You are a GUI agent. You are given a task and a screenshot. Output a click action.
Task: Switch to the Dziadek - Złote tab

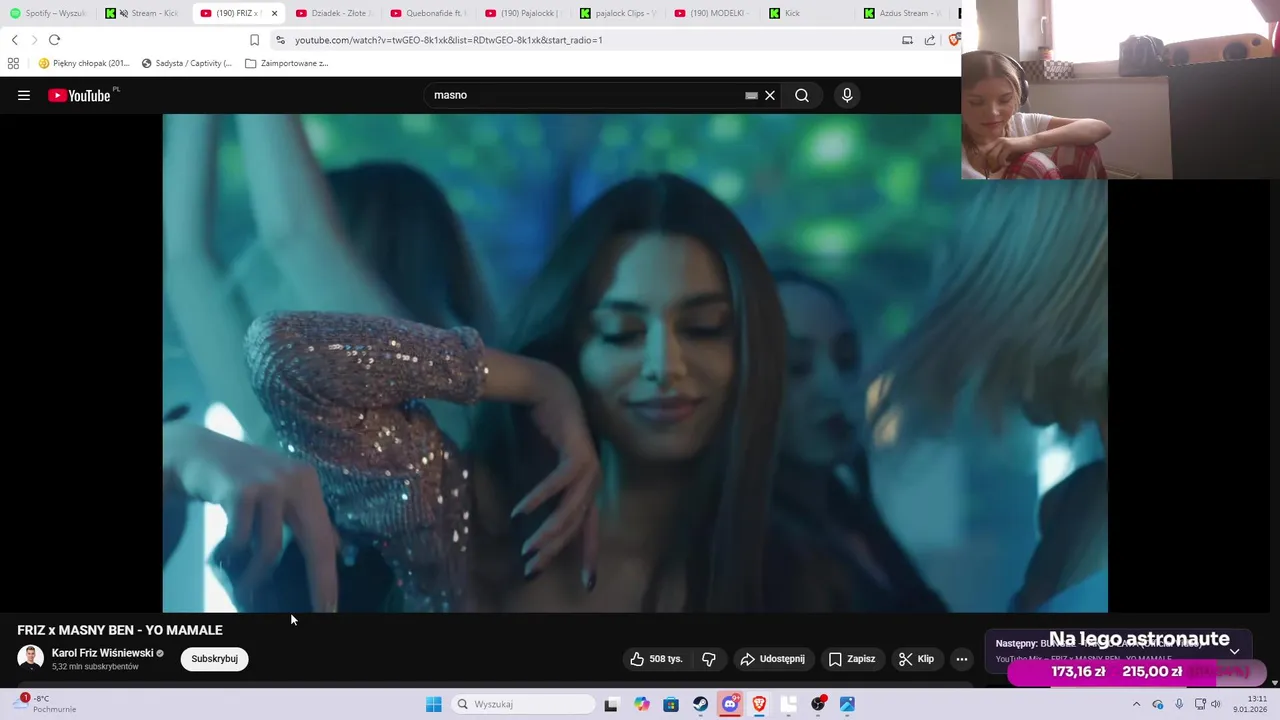[x=334, y=13]
